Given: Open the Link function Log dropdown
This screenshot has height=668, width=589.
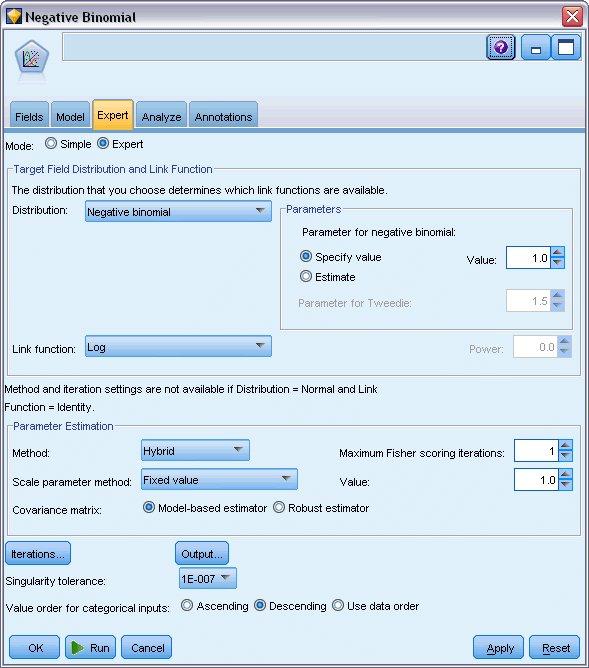Looking at the screenshot, I should point(178,346).
